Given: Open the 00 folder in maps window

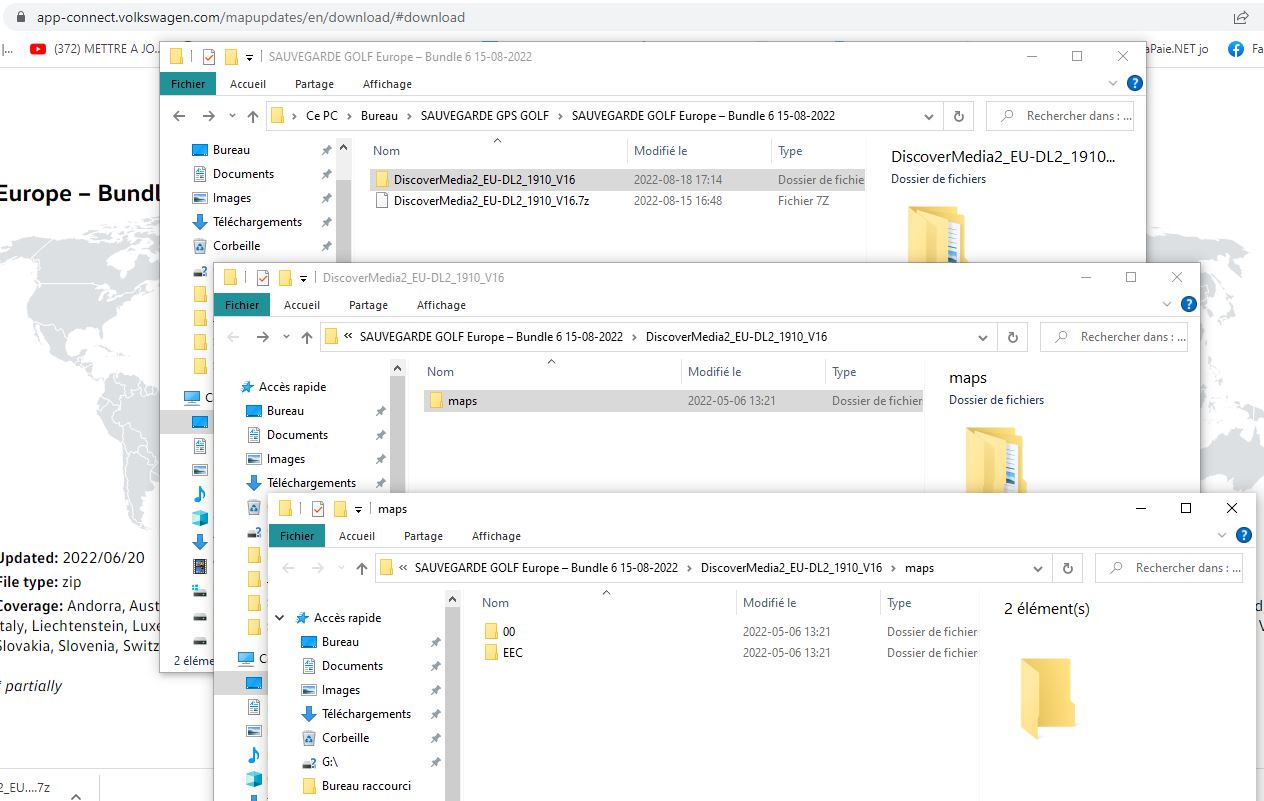Looking at the screenshot, I should [509, 632].
